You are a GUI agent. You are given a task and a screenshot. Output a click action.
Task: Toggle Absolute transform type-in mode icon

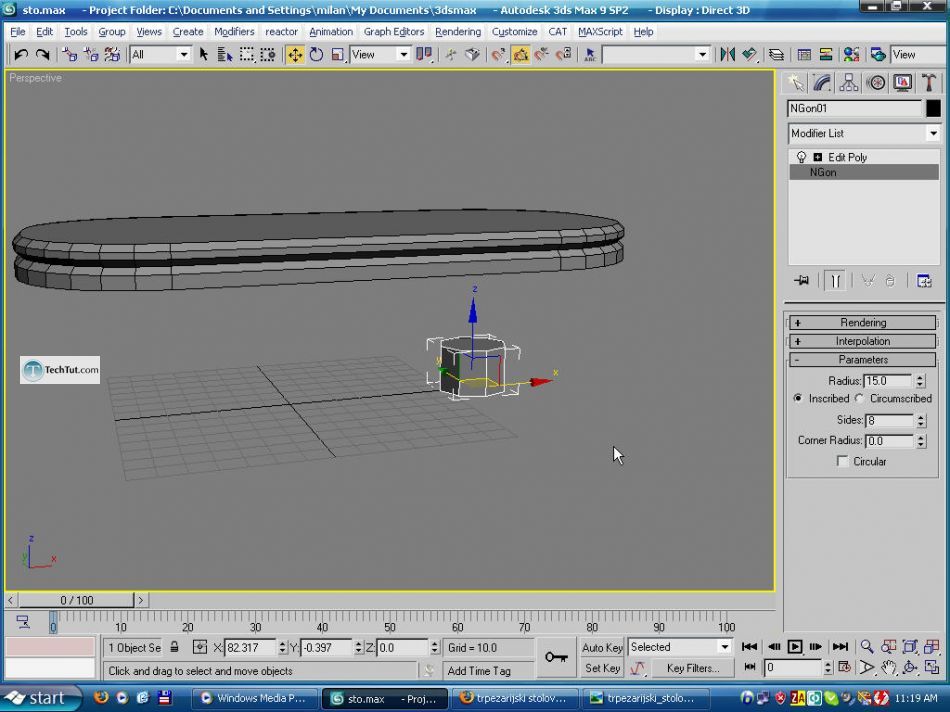click(x=199, y=647)
